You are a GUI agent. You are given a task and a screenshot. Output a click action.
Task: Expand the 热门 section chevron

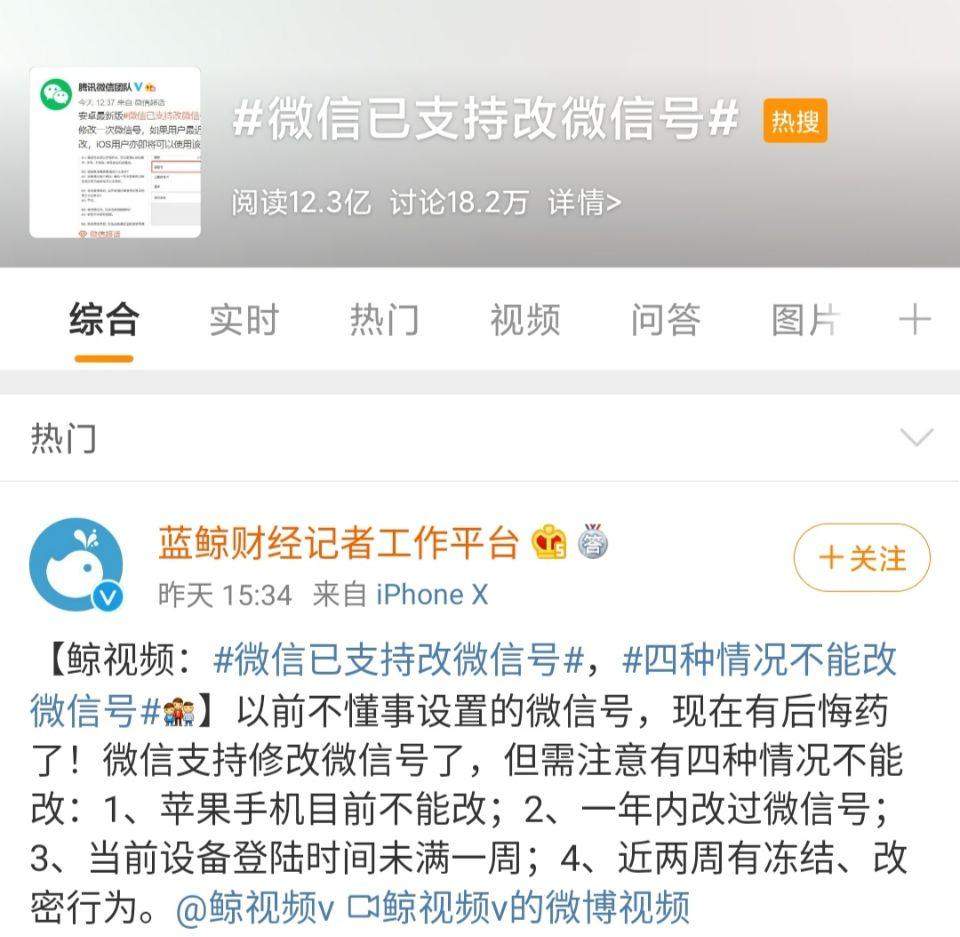tap(917, 437)
